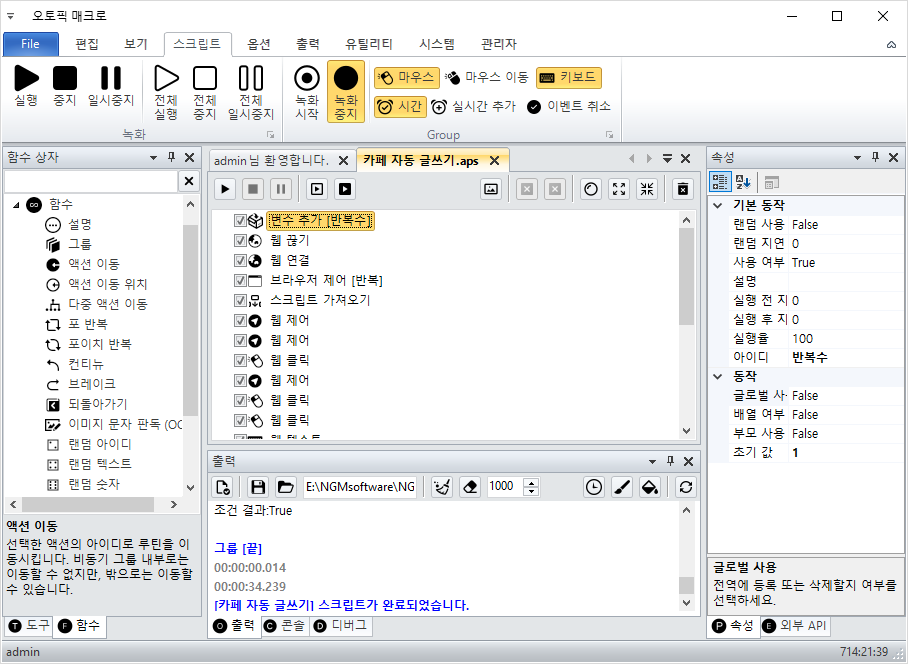
Task: Click the 함수 상자 search input field
Action: pyautogui.click(x=91, y=181)
